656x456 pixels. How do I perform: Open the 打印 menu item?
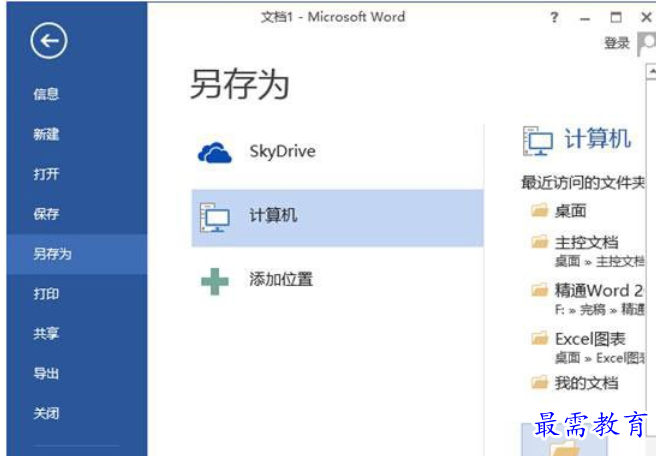[46, 294]
